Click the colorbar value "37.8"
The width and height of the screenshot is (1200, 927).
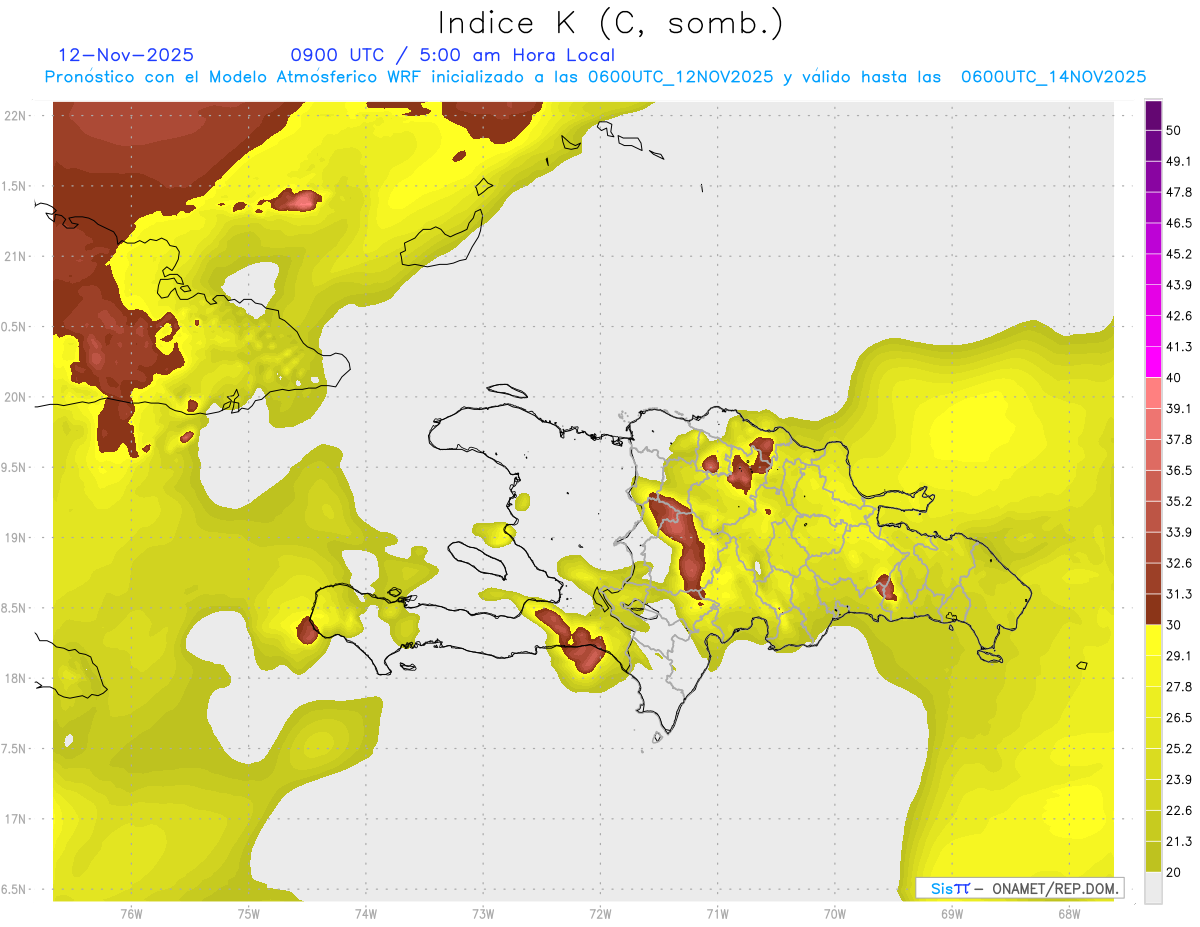pos(1179,439)
